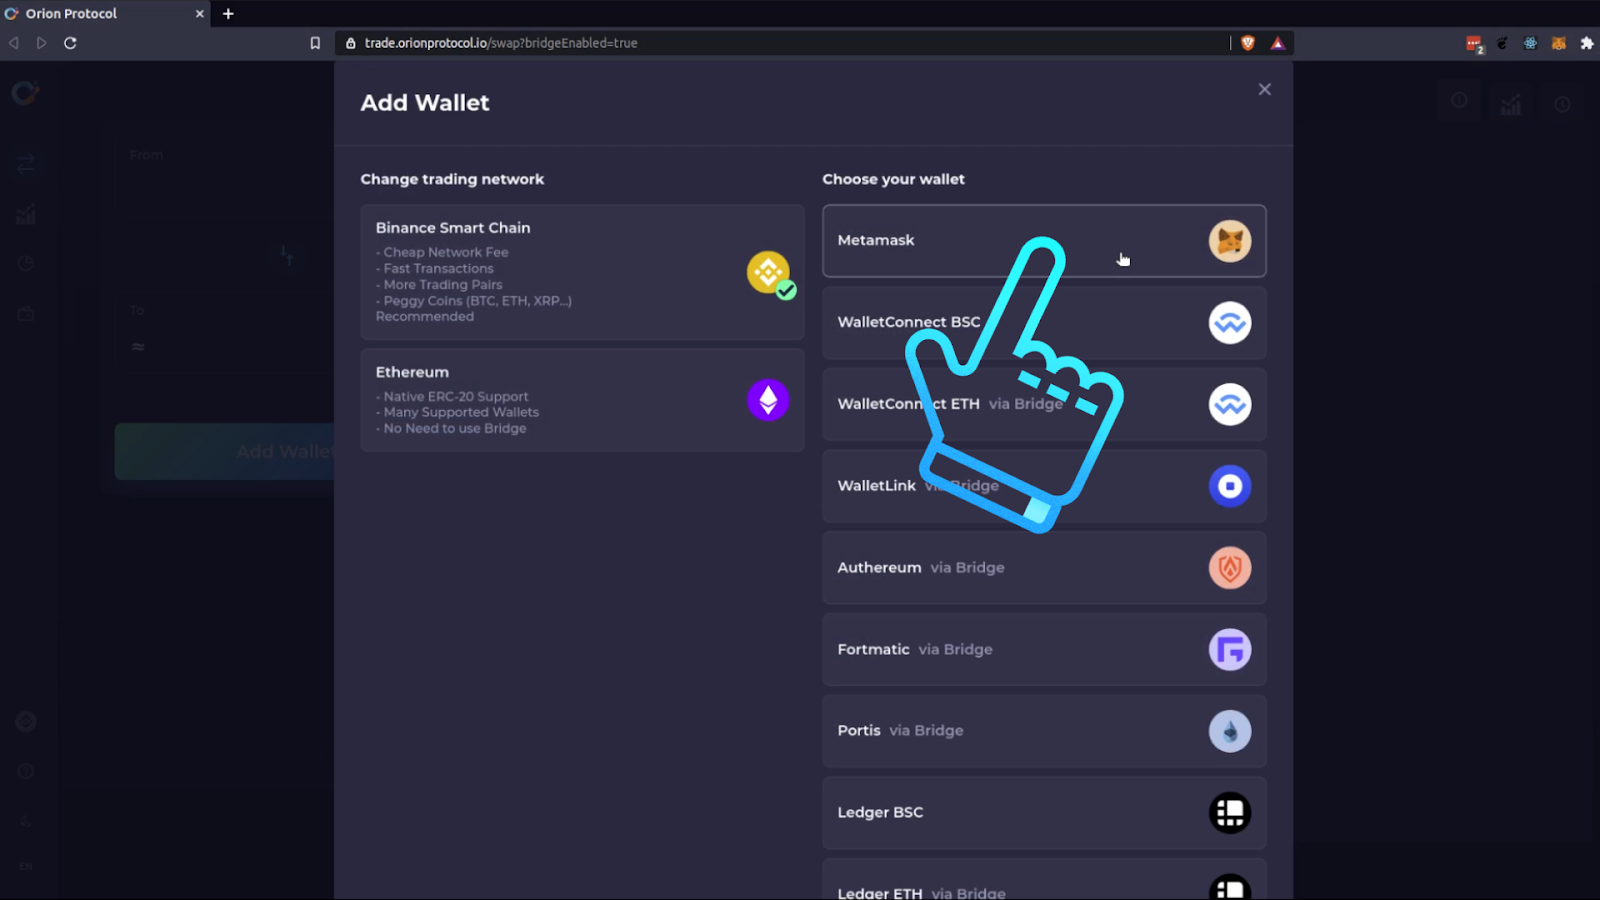Click the "Recommended" label

pyautogui.click(x=425, y=317)
